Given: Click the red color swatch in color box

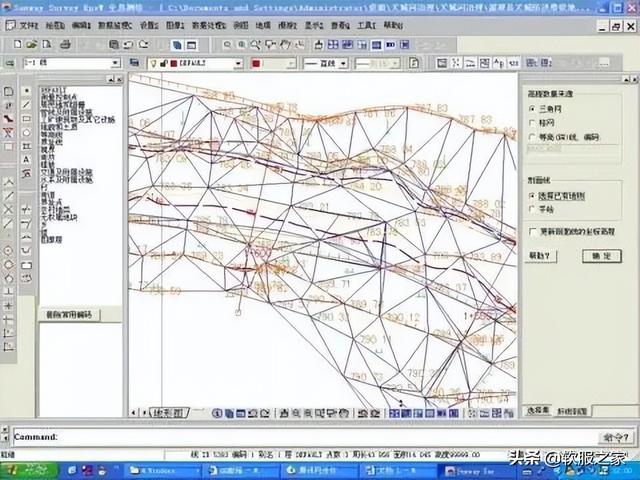Looking at the screenshot, I should click(x=256, y=64).
